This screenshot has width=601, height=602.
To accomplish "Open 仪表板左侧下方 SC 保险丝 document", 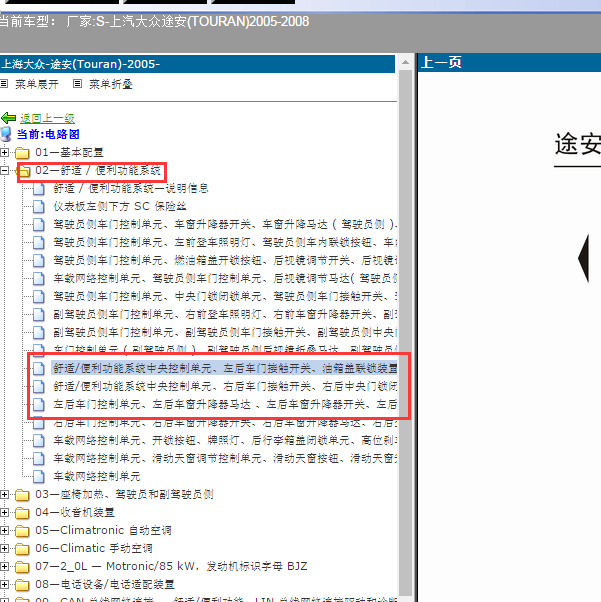I will (120, 206).
